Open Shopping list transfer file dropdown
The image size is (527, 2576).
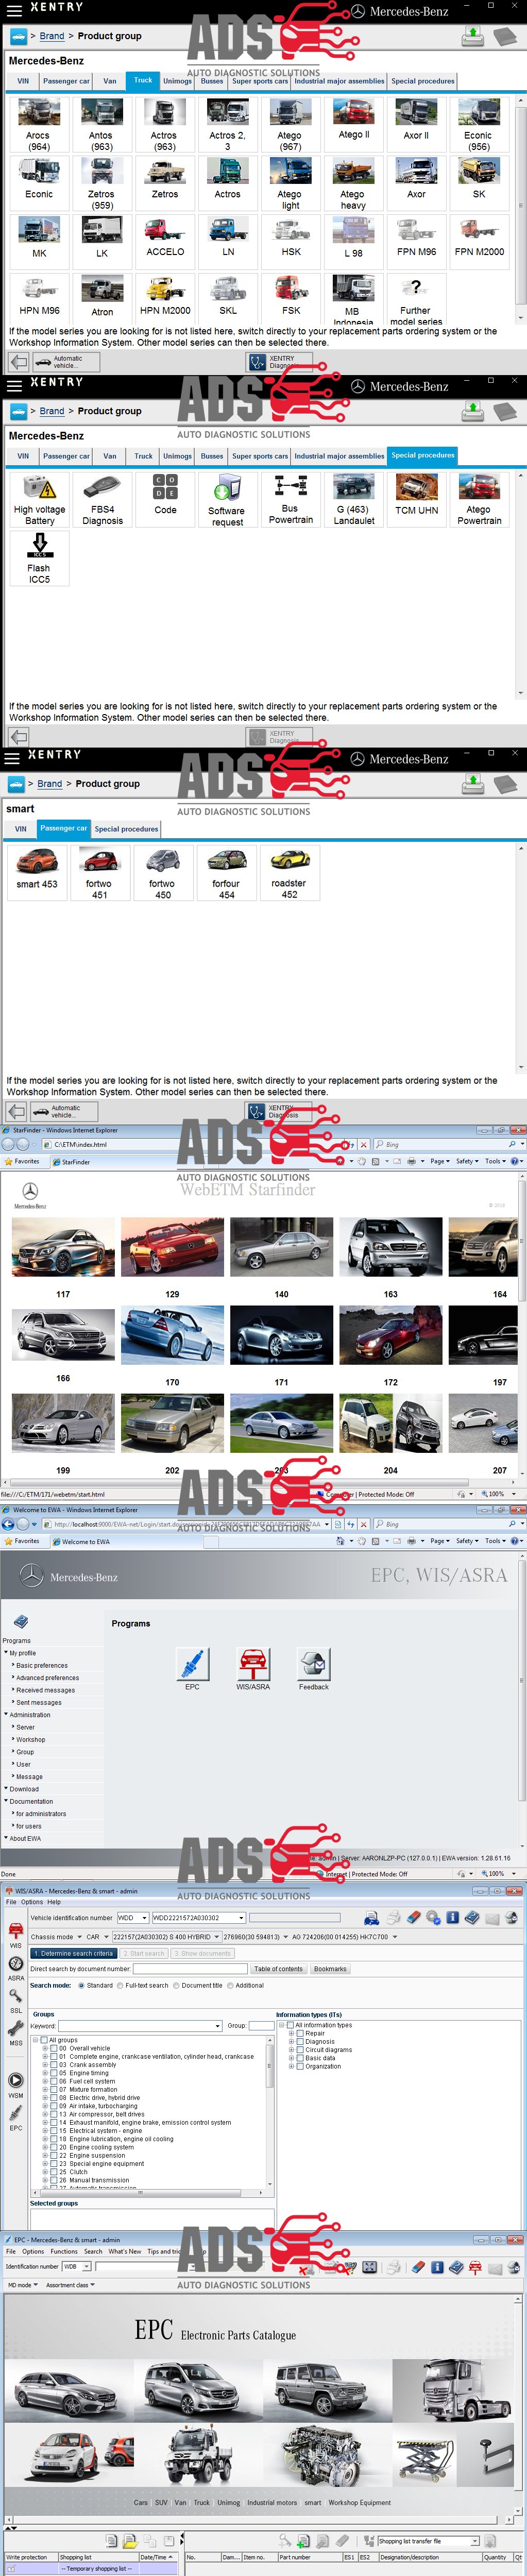475,2541
